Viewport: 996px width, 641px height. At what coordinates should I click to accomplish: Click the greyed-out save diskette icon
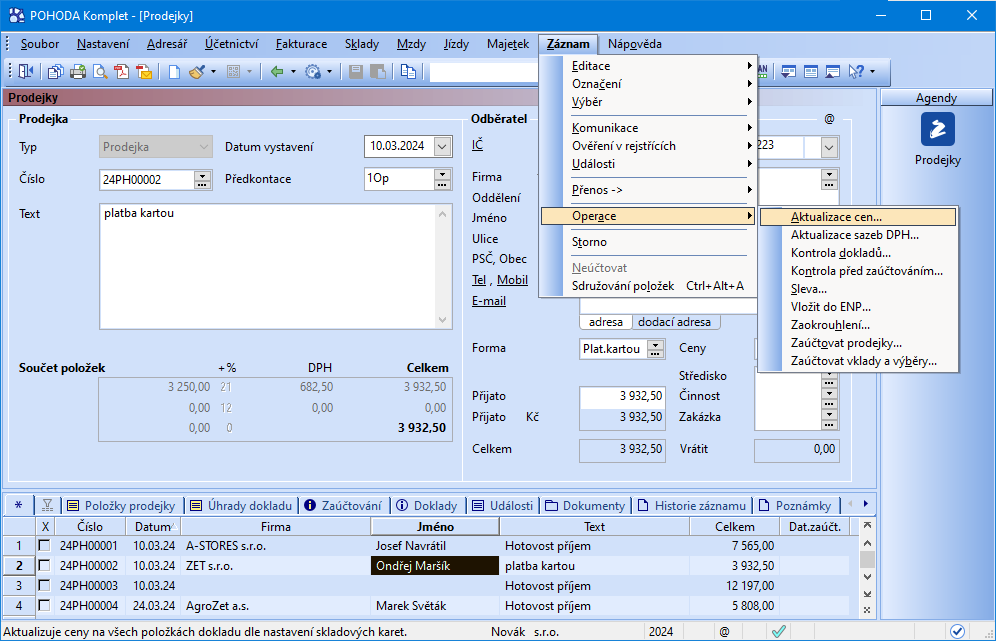pos(356,72)
